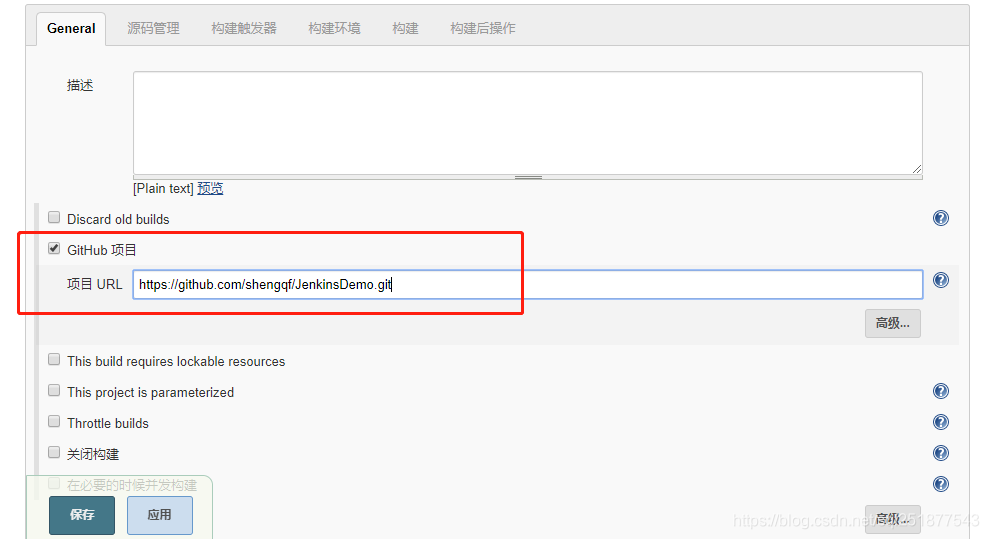Open help for Discard old builds

pyautogui.click(x=940, y=218)
